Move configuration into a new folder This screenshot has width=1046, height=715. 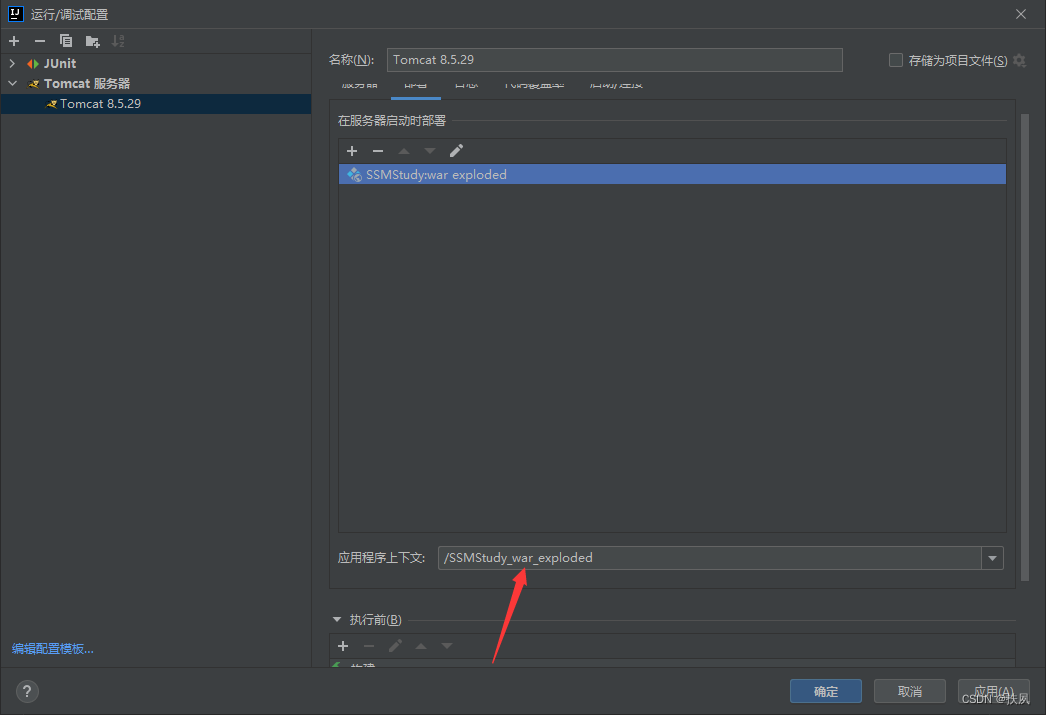(93, 41)
